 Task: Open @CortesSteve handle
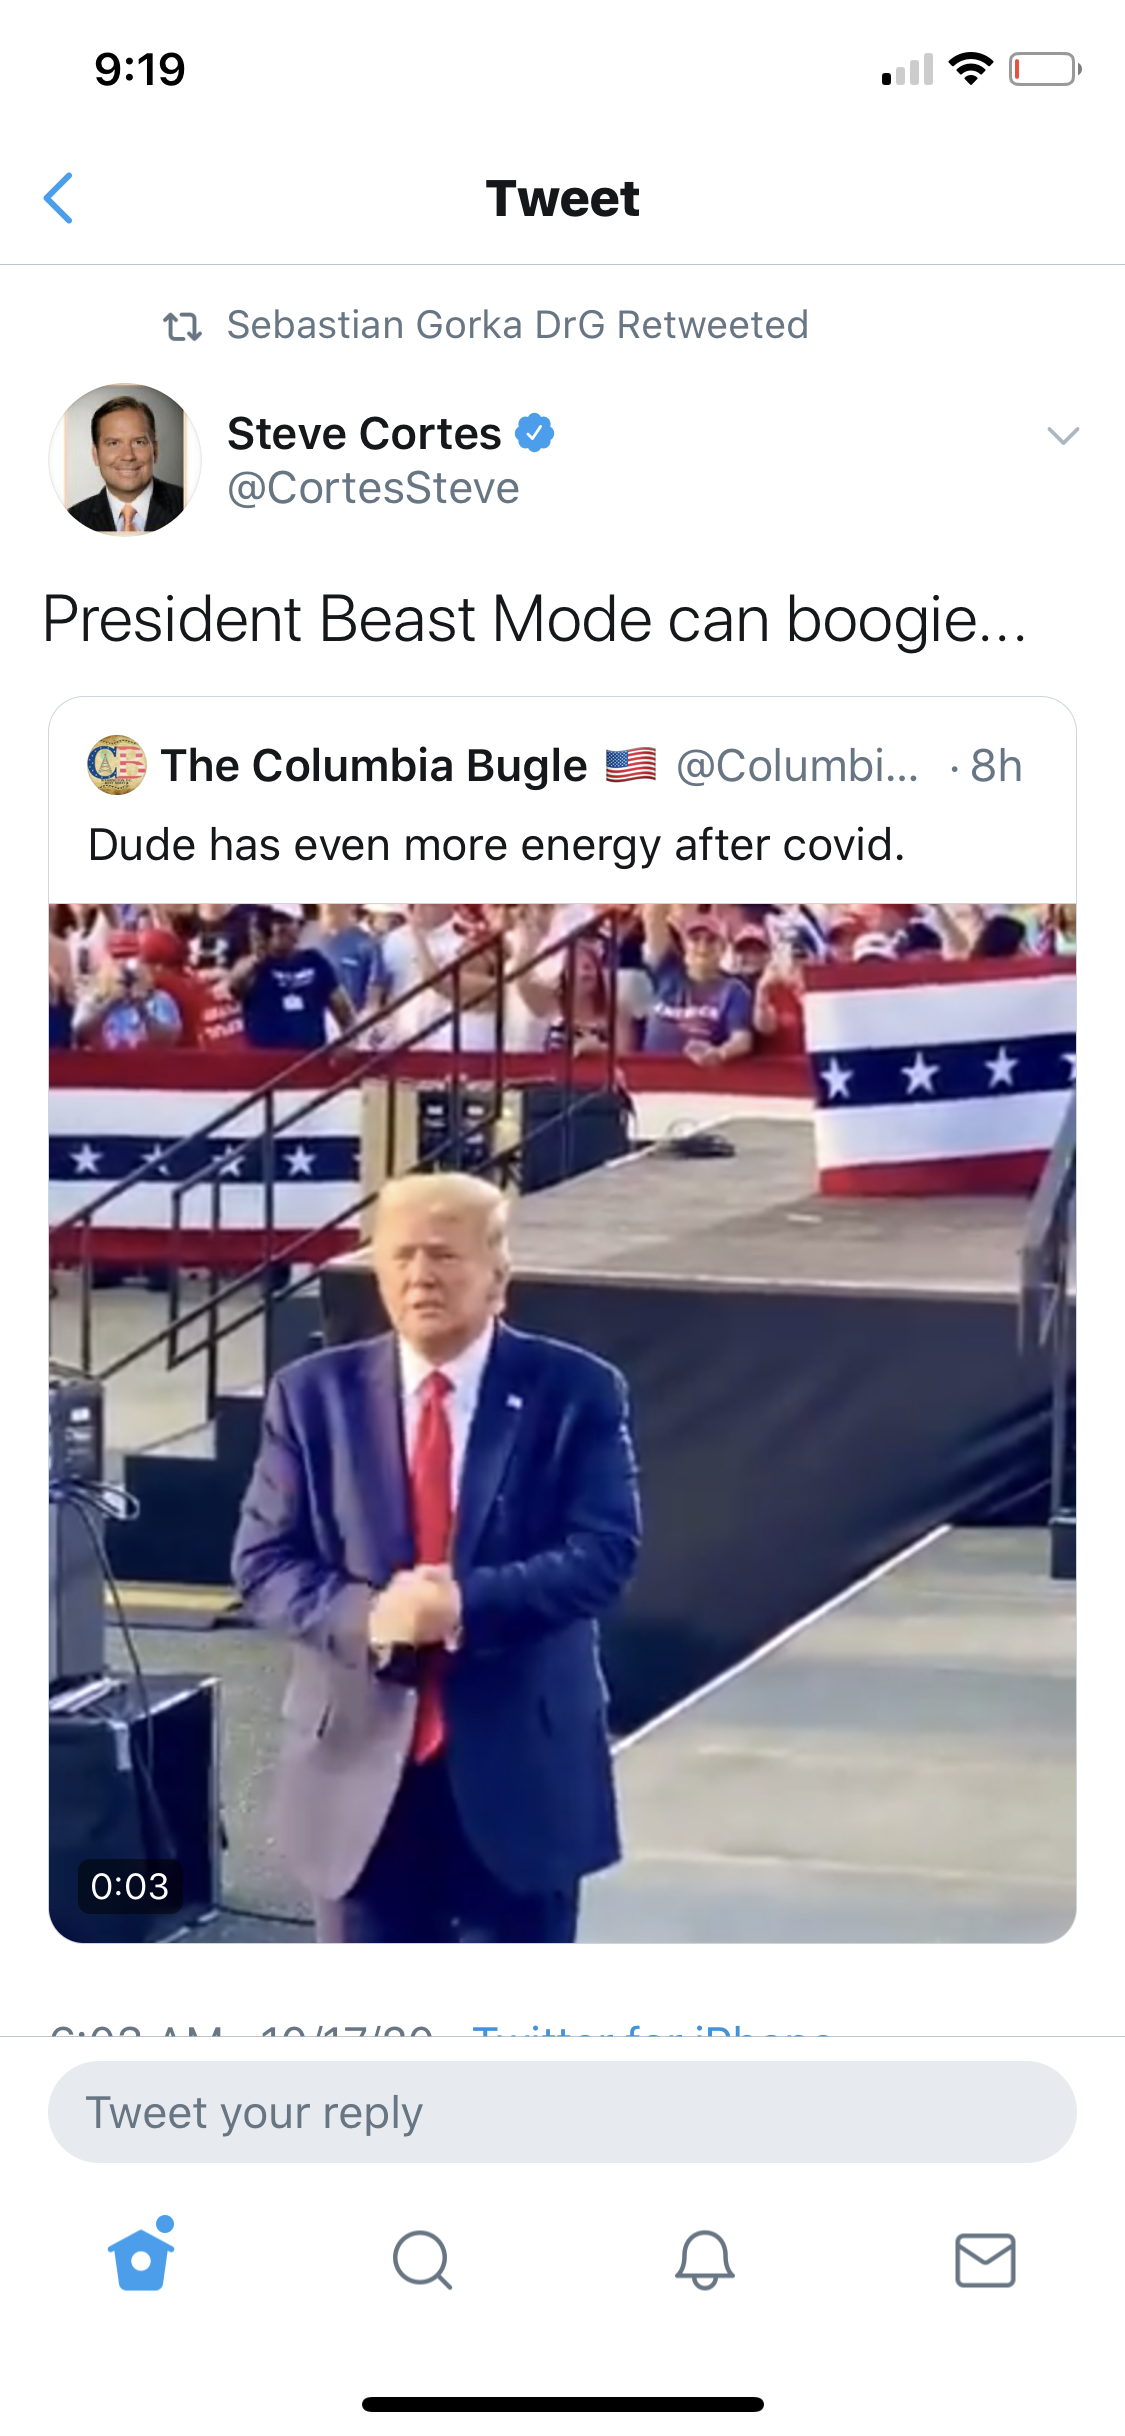tap(373, 488)
